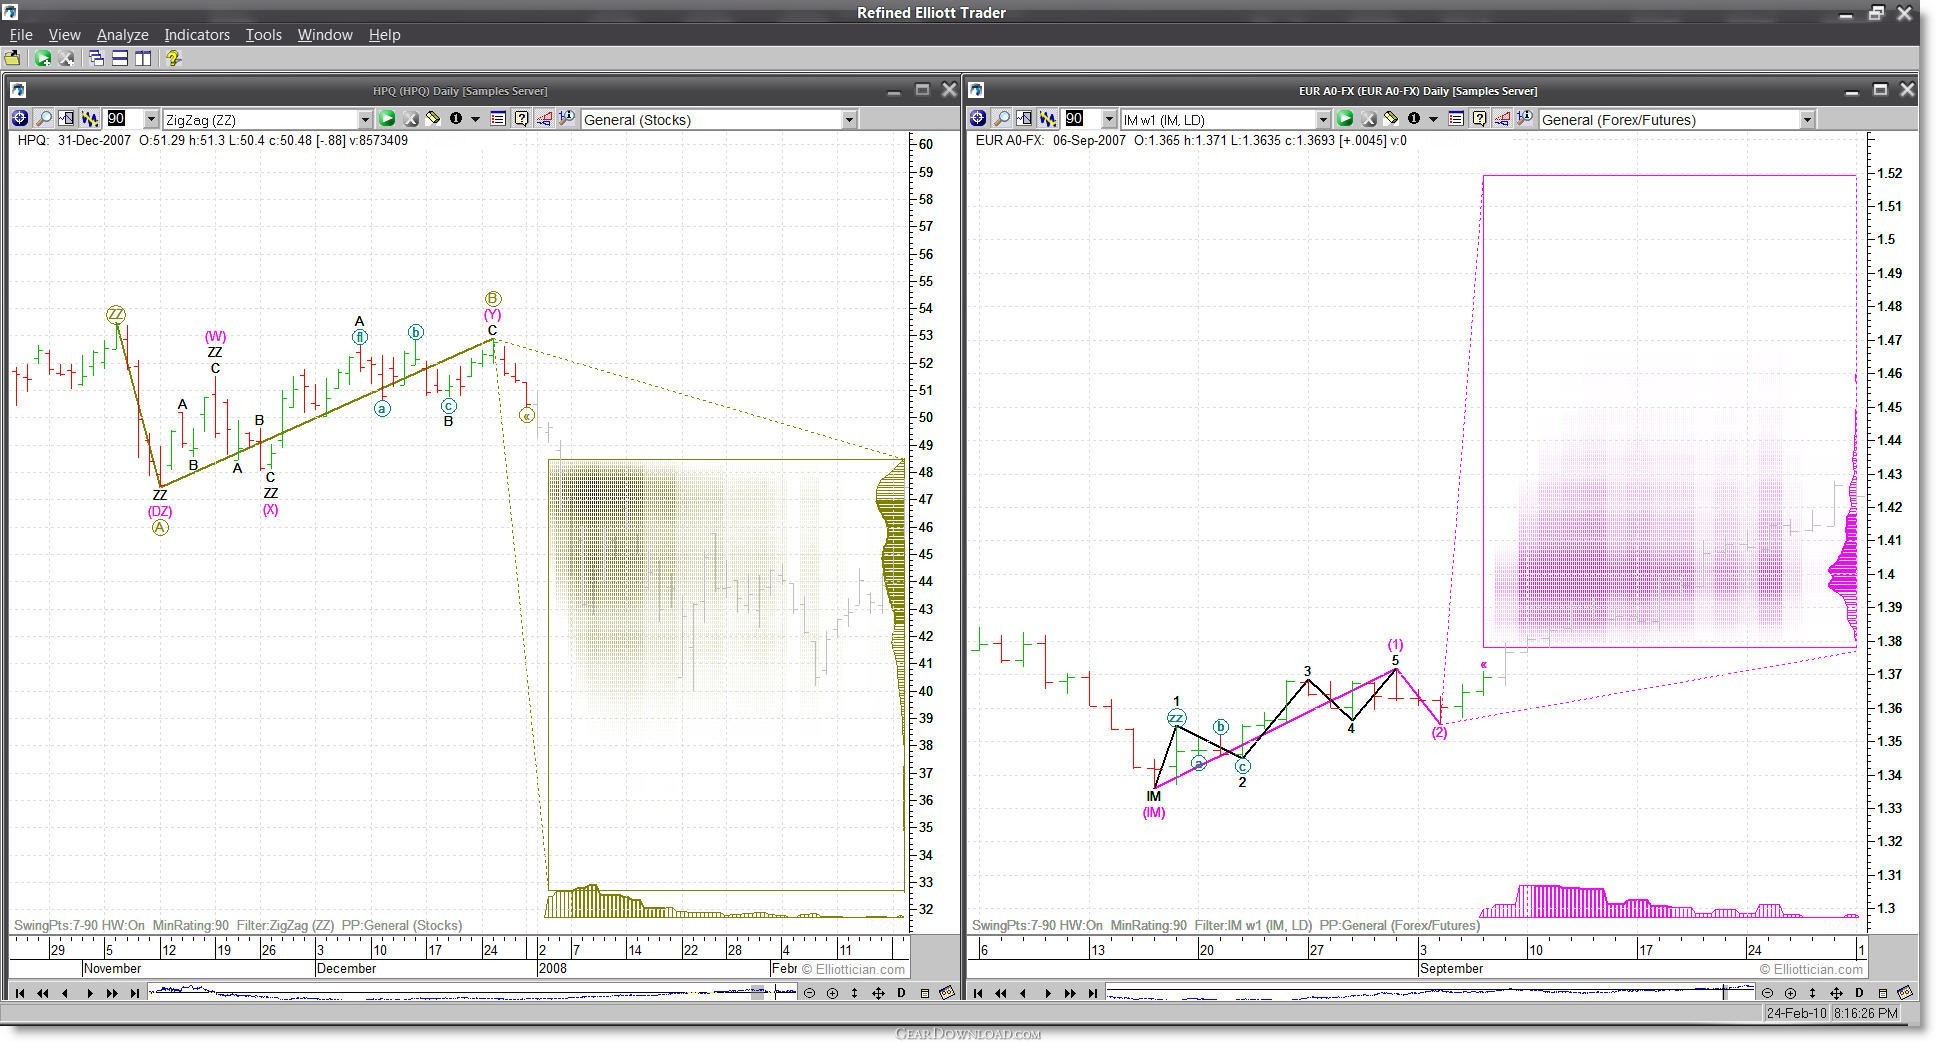Click the open file icon in main toolbar

(13, 58)
